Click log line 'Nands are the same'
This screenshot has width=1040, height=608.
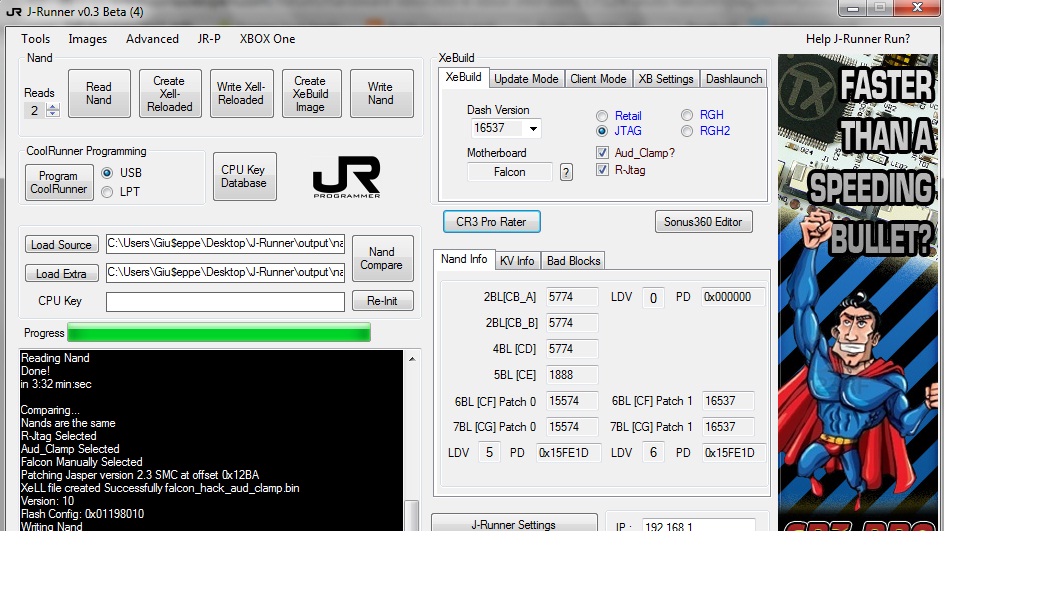(x=68, y=423)
